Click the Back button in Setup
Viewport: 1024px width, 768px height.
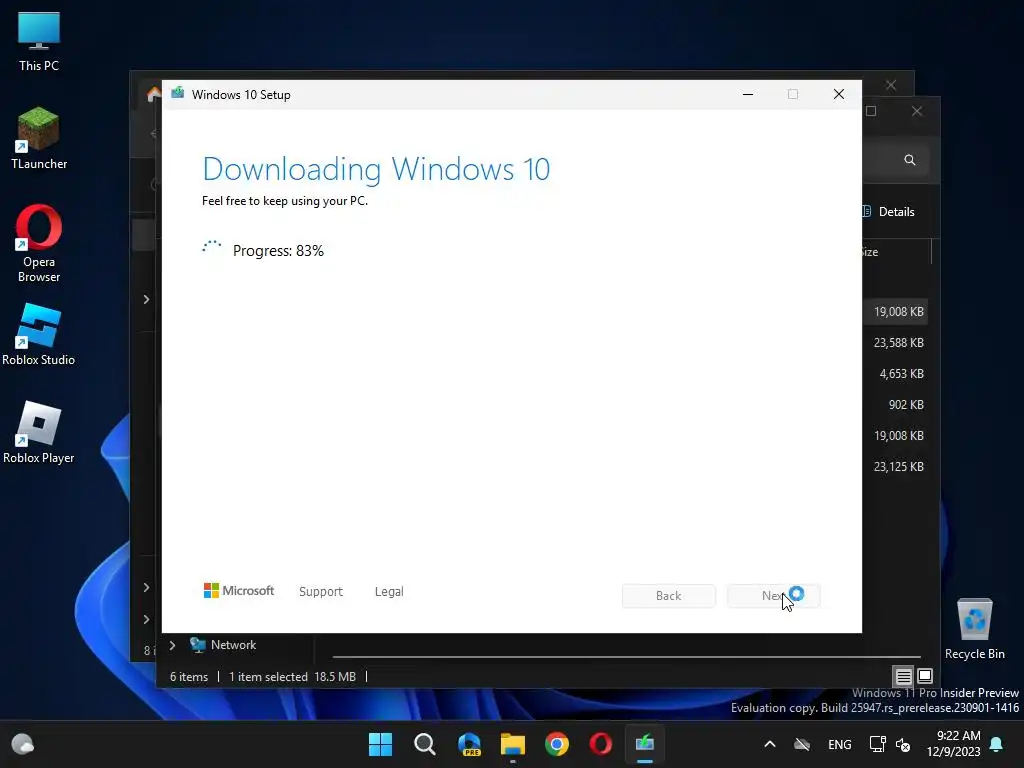point(669,596)
